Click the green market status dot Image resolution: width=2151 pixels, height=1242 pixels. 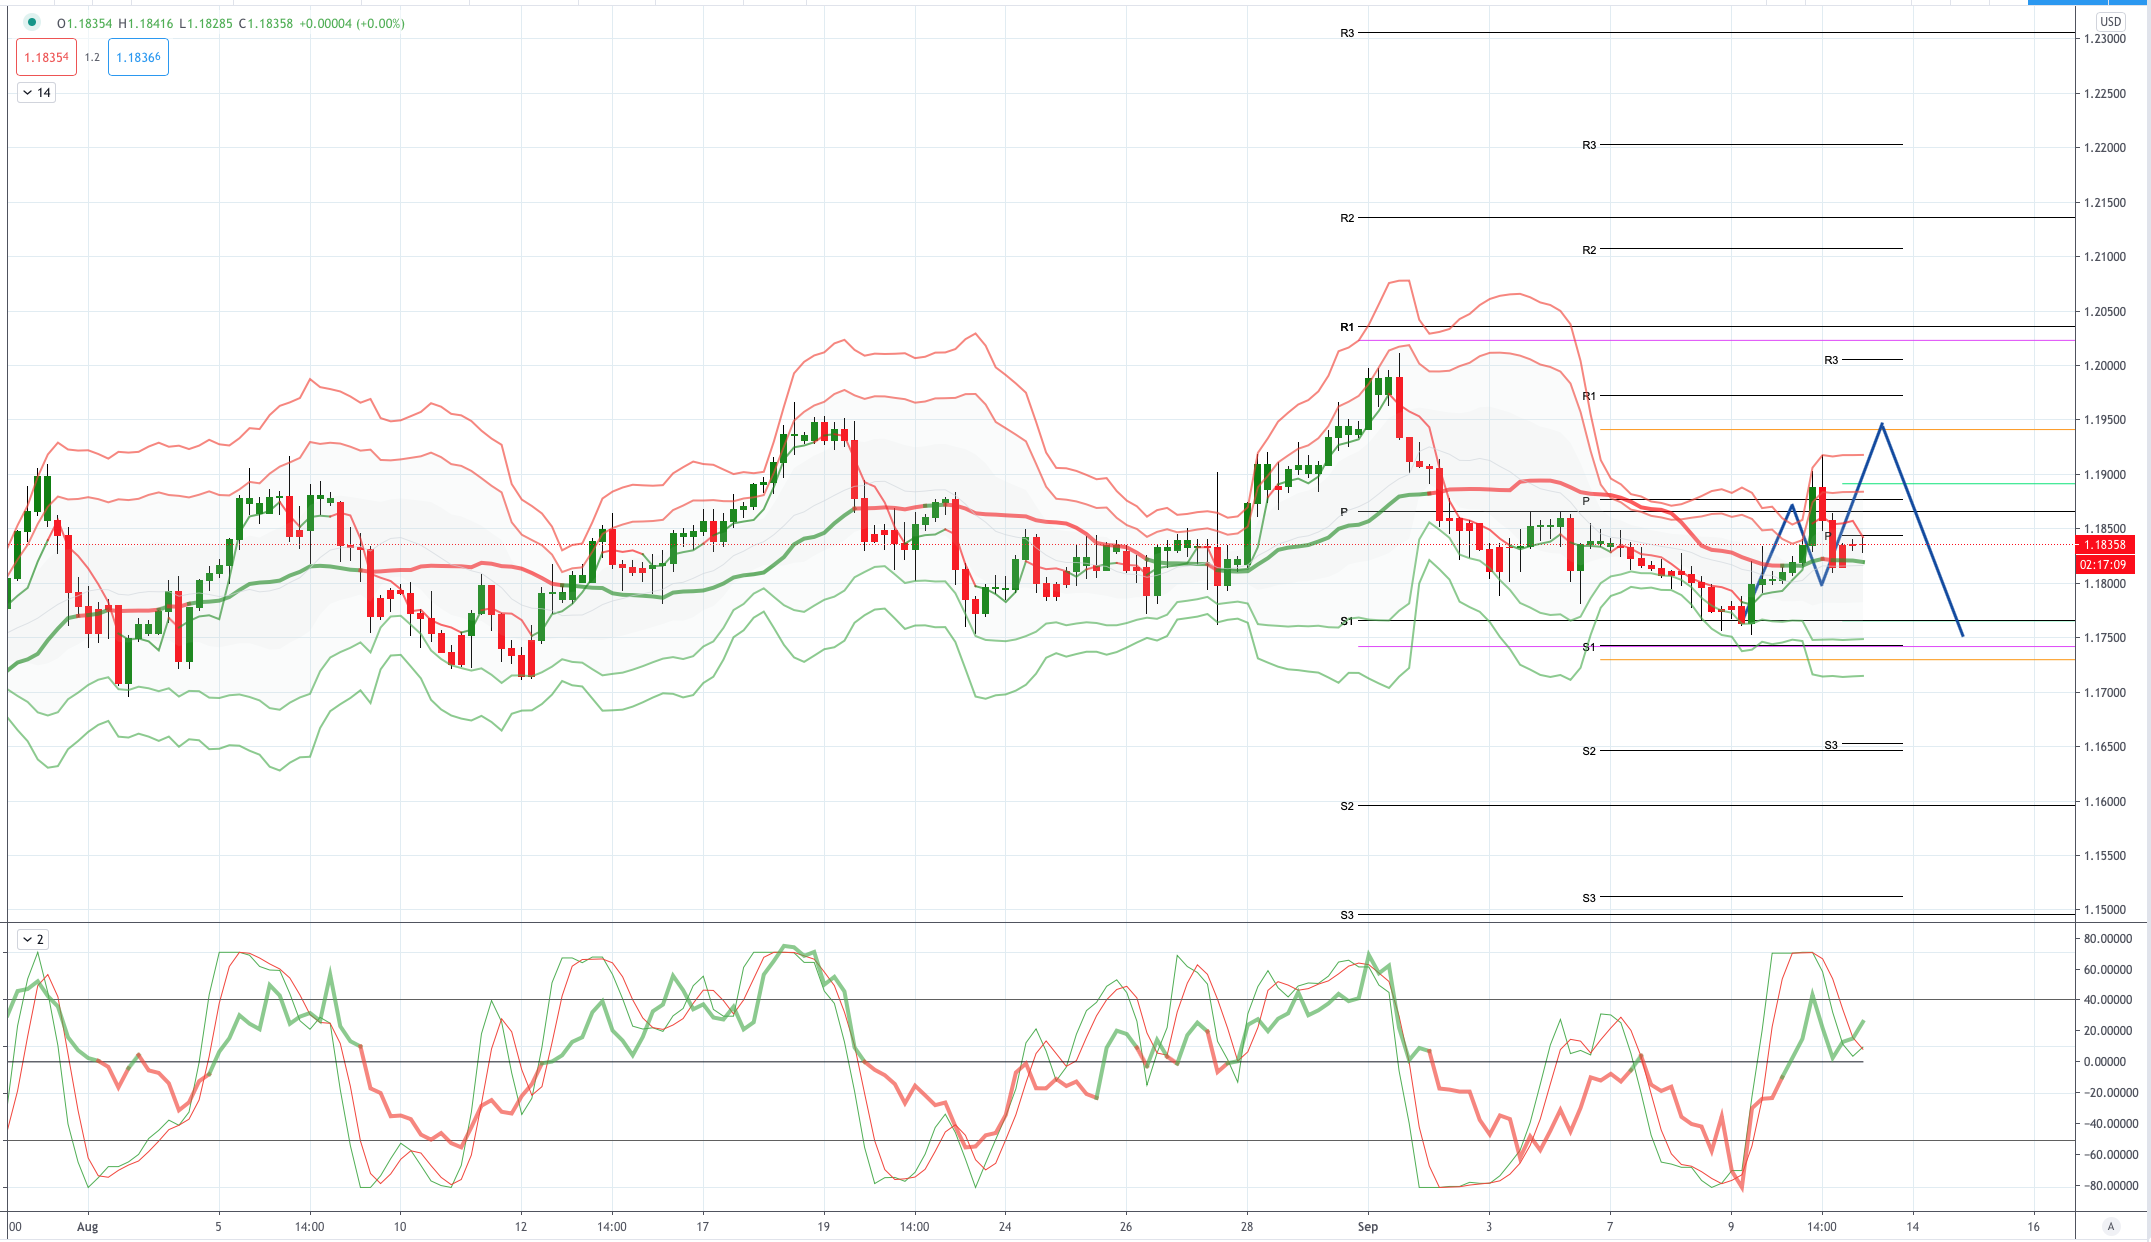pos(32,22)
